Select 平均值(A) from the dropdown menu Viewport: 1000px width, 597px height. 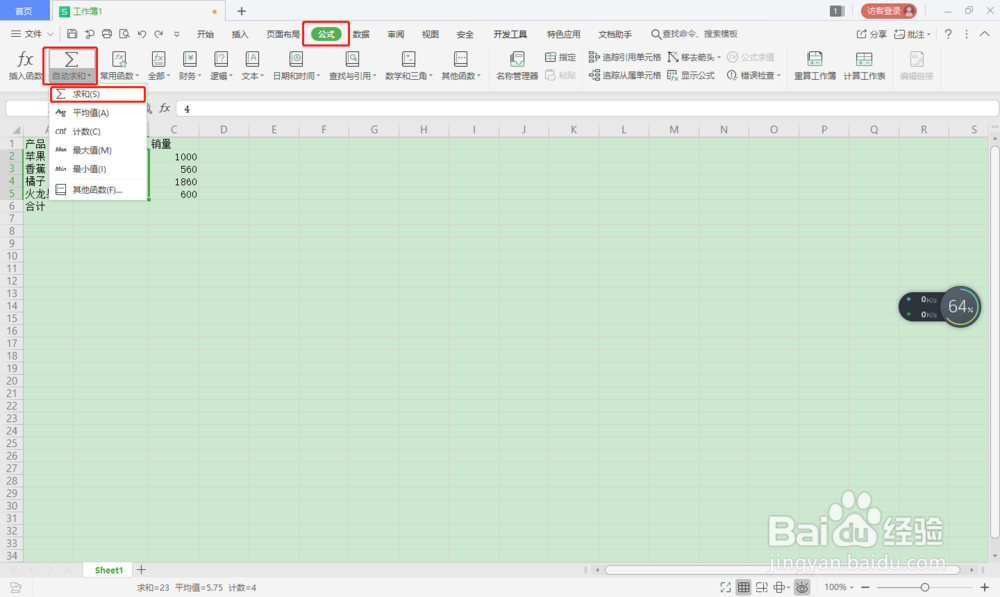[x=98, y=113]
